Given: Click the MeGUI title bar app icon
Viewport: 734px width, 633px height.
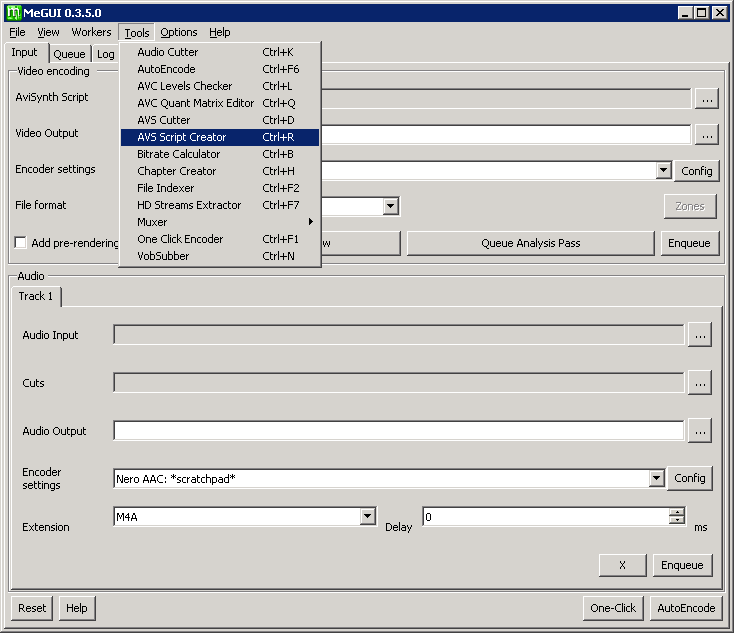Looking at the screenshot, I should coord(14,12).
